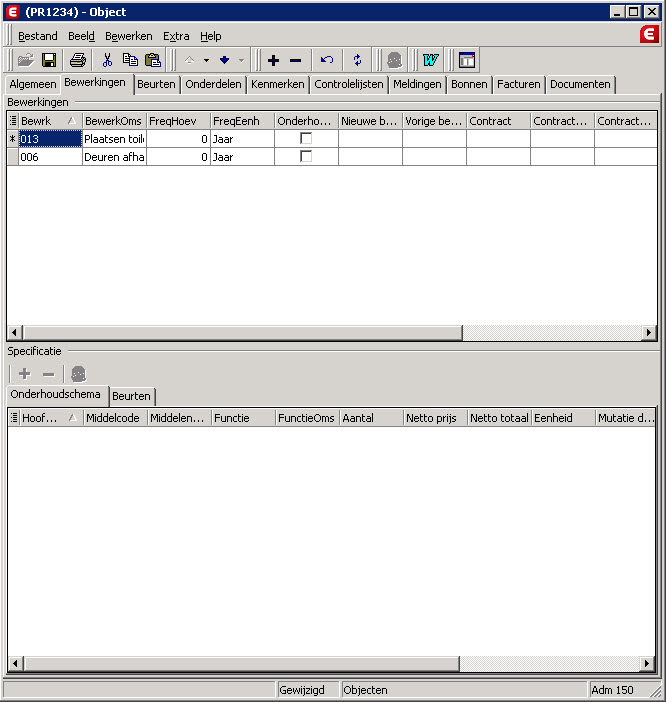Open the Extra menu
This screenshot has height=702, width=666.
click(176, 36)
